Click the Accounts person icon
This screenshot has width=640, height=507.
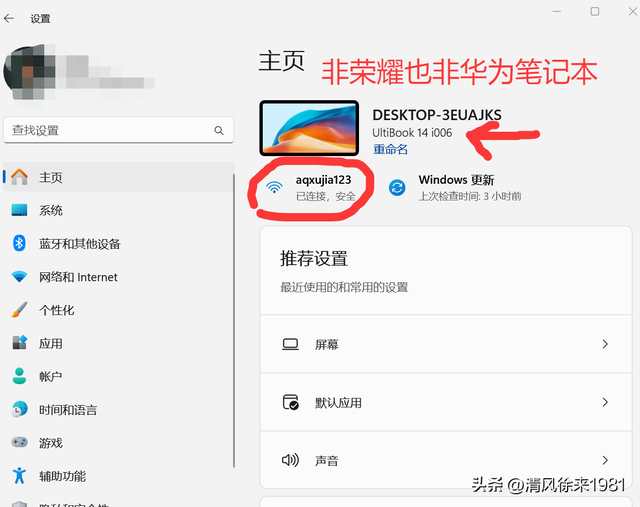click(19, 376)
